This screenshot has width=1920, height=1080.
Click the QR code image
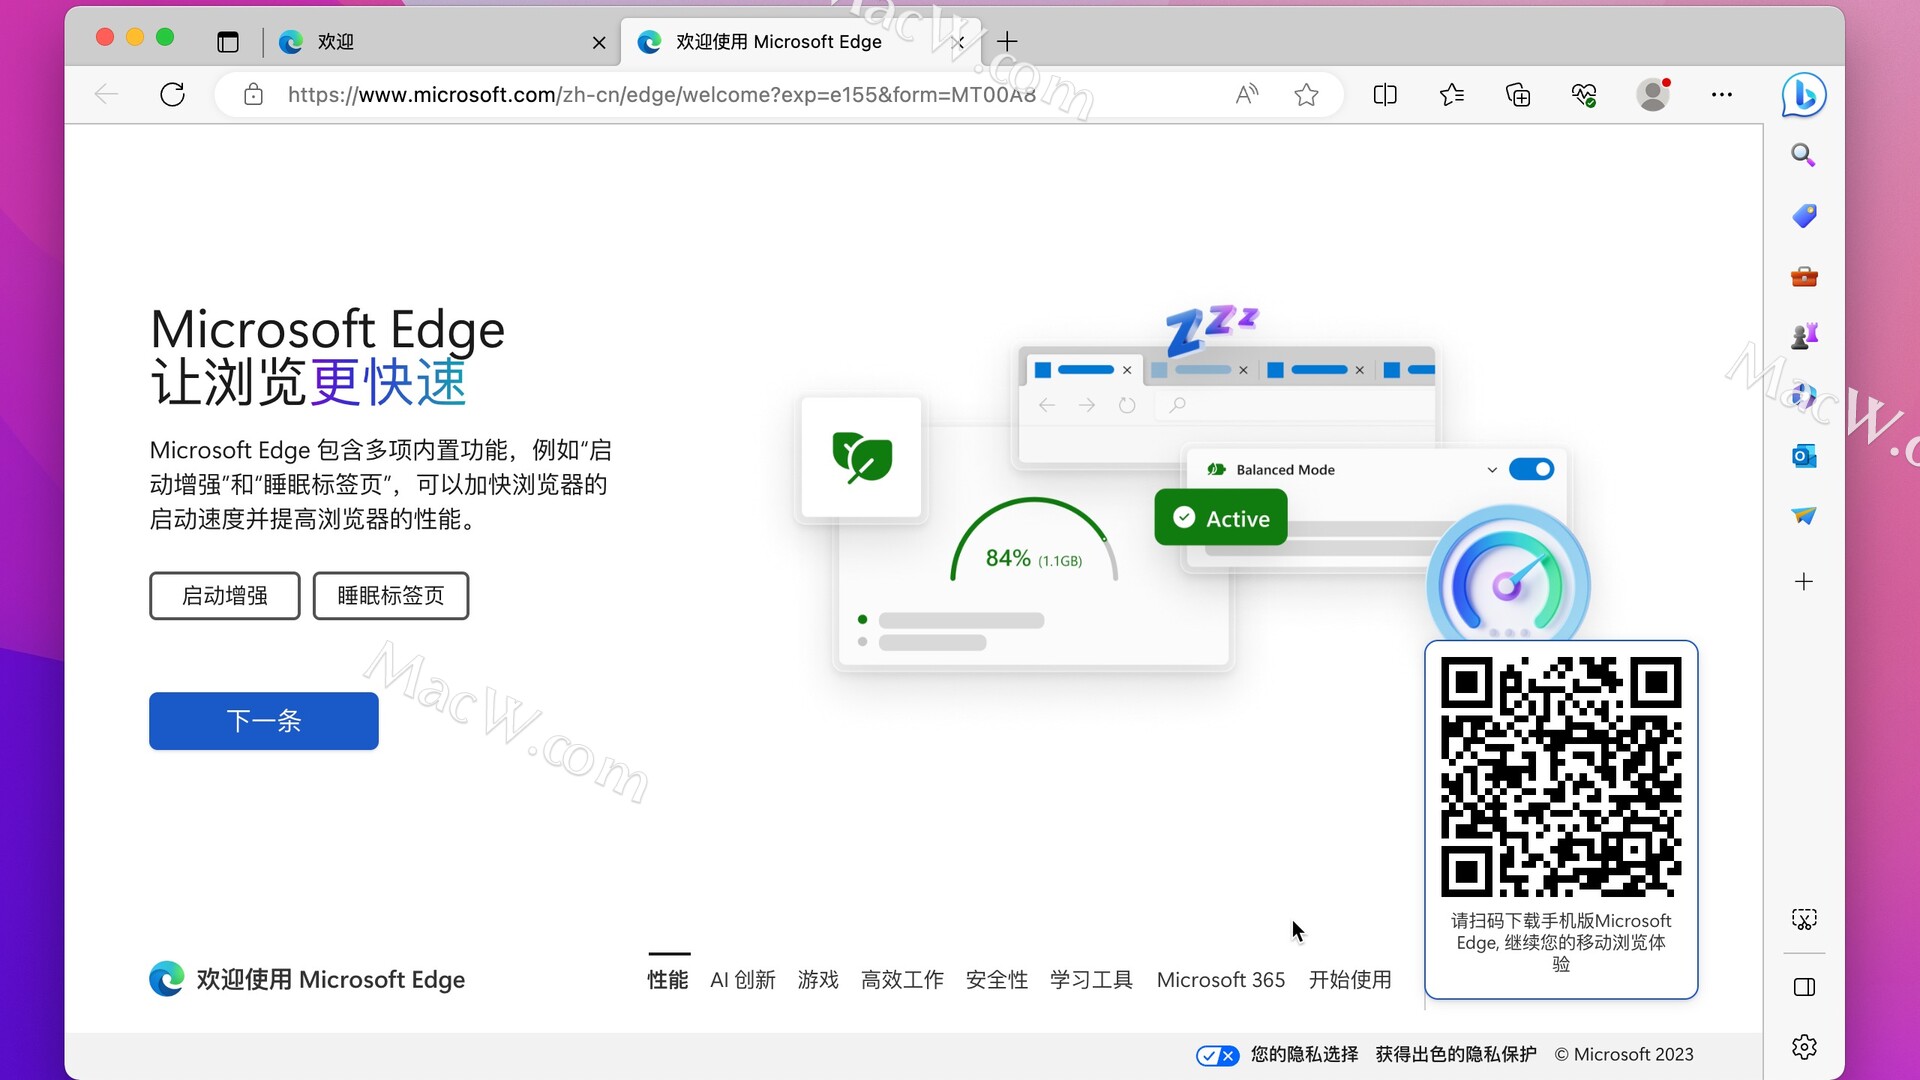point(1561,777)
